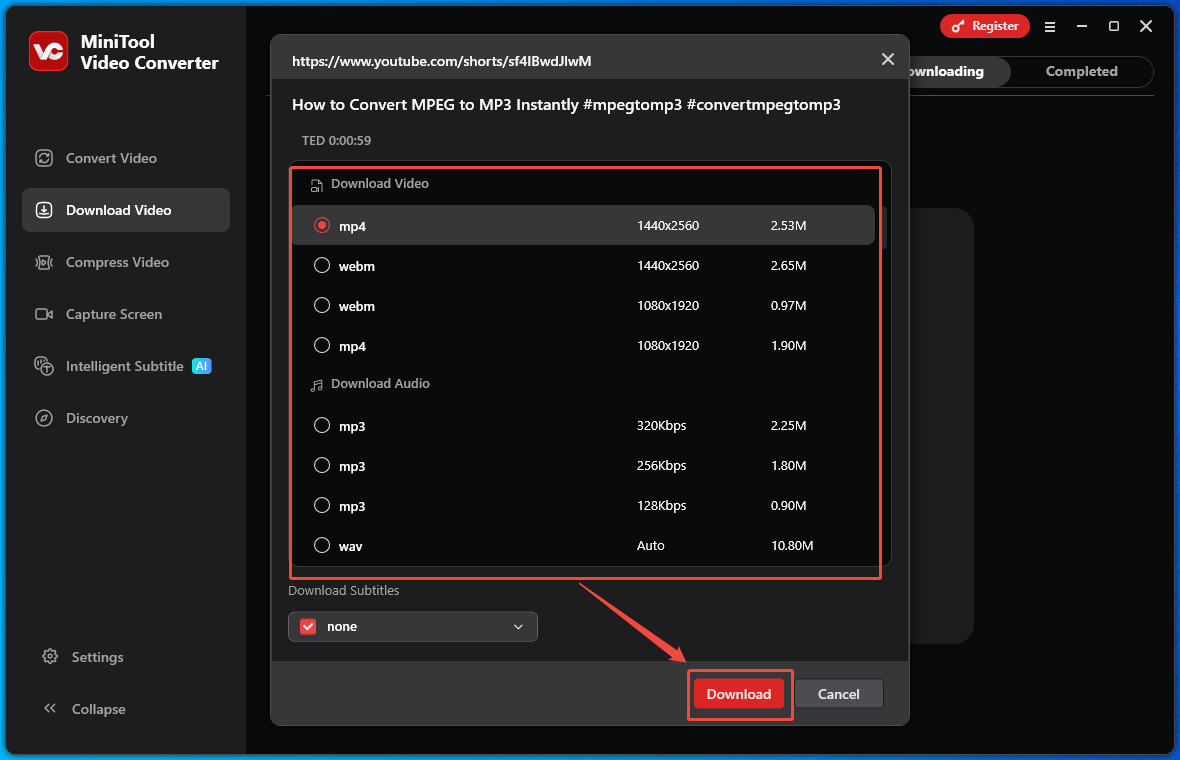Click the 10.80M wav file size
This screenshot has height=760, width=1180.
click(x=792, y=545)
